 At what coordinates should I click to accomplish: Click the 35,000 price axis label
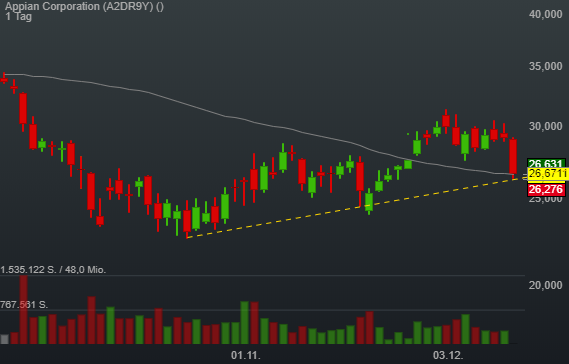pos(545,66)
